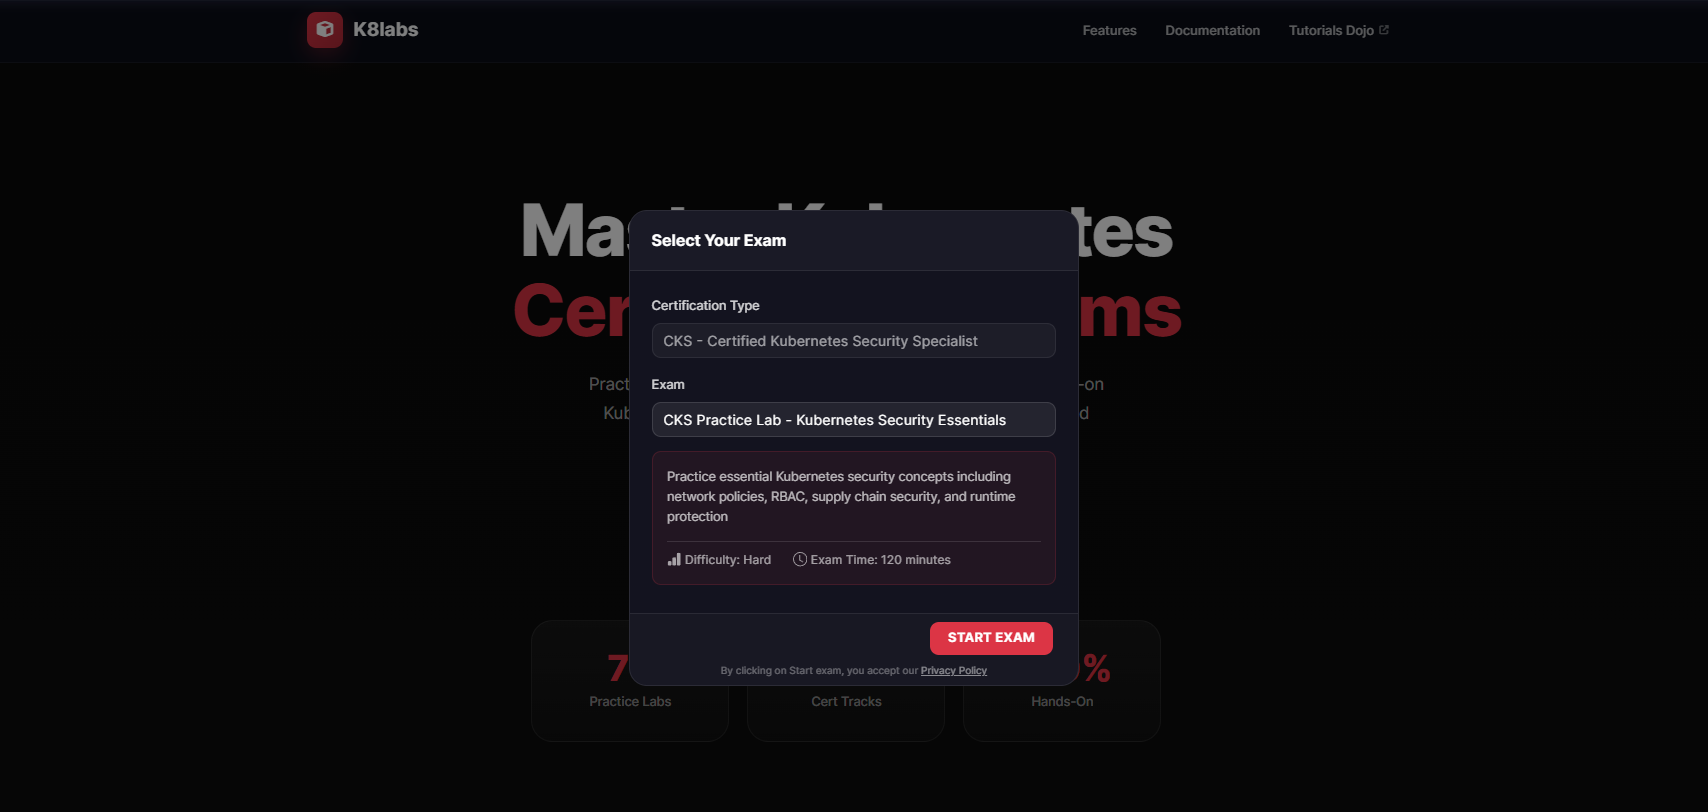Screen dimensions: 1708x812
Task: Open the Features navigation item
Action: 1109,31
